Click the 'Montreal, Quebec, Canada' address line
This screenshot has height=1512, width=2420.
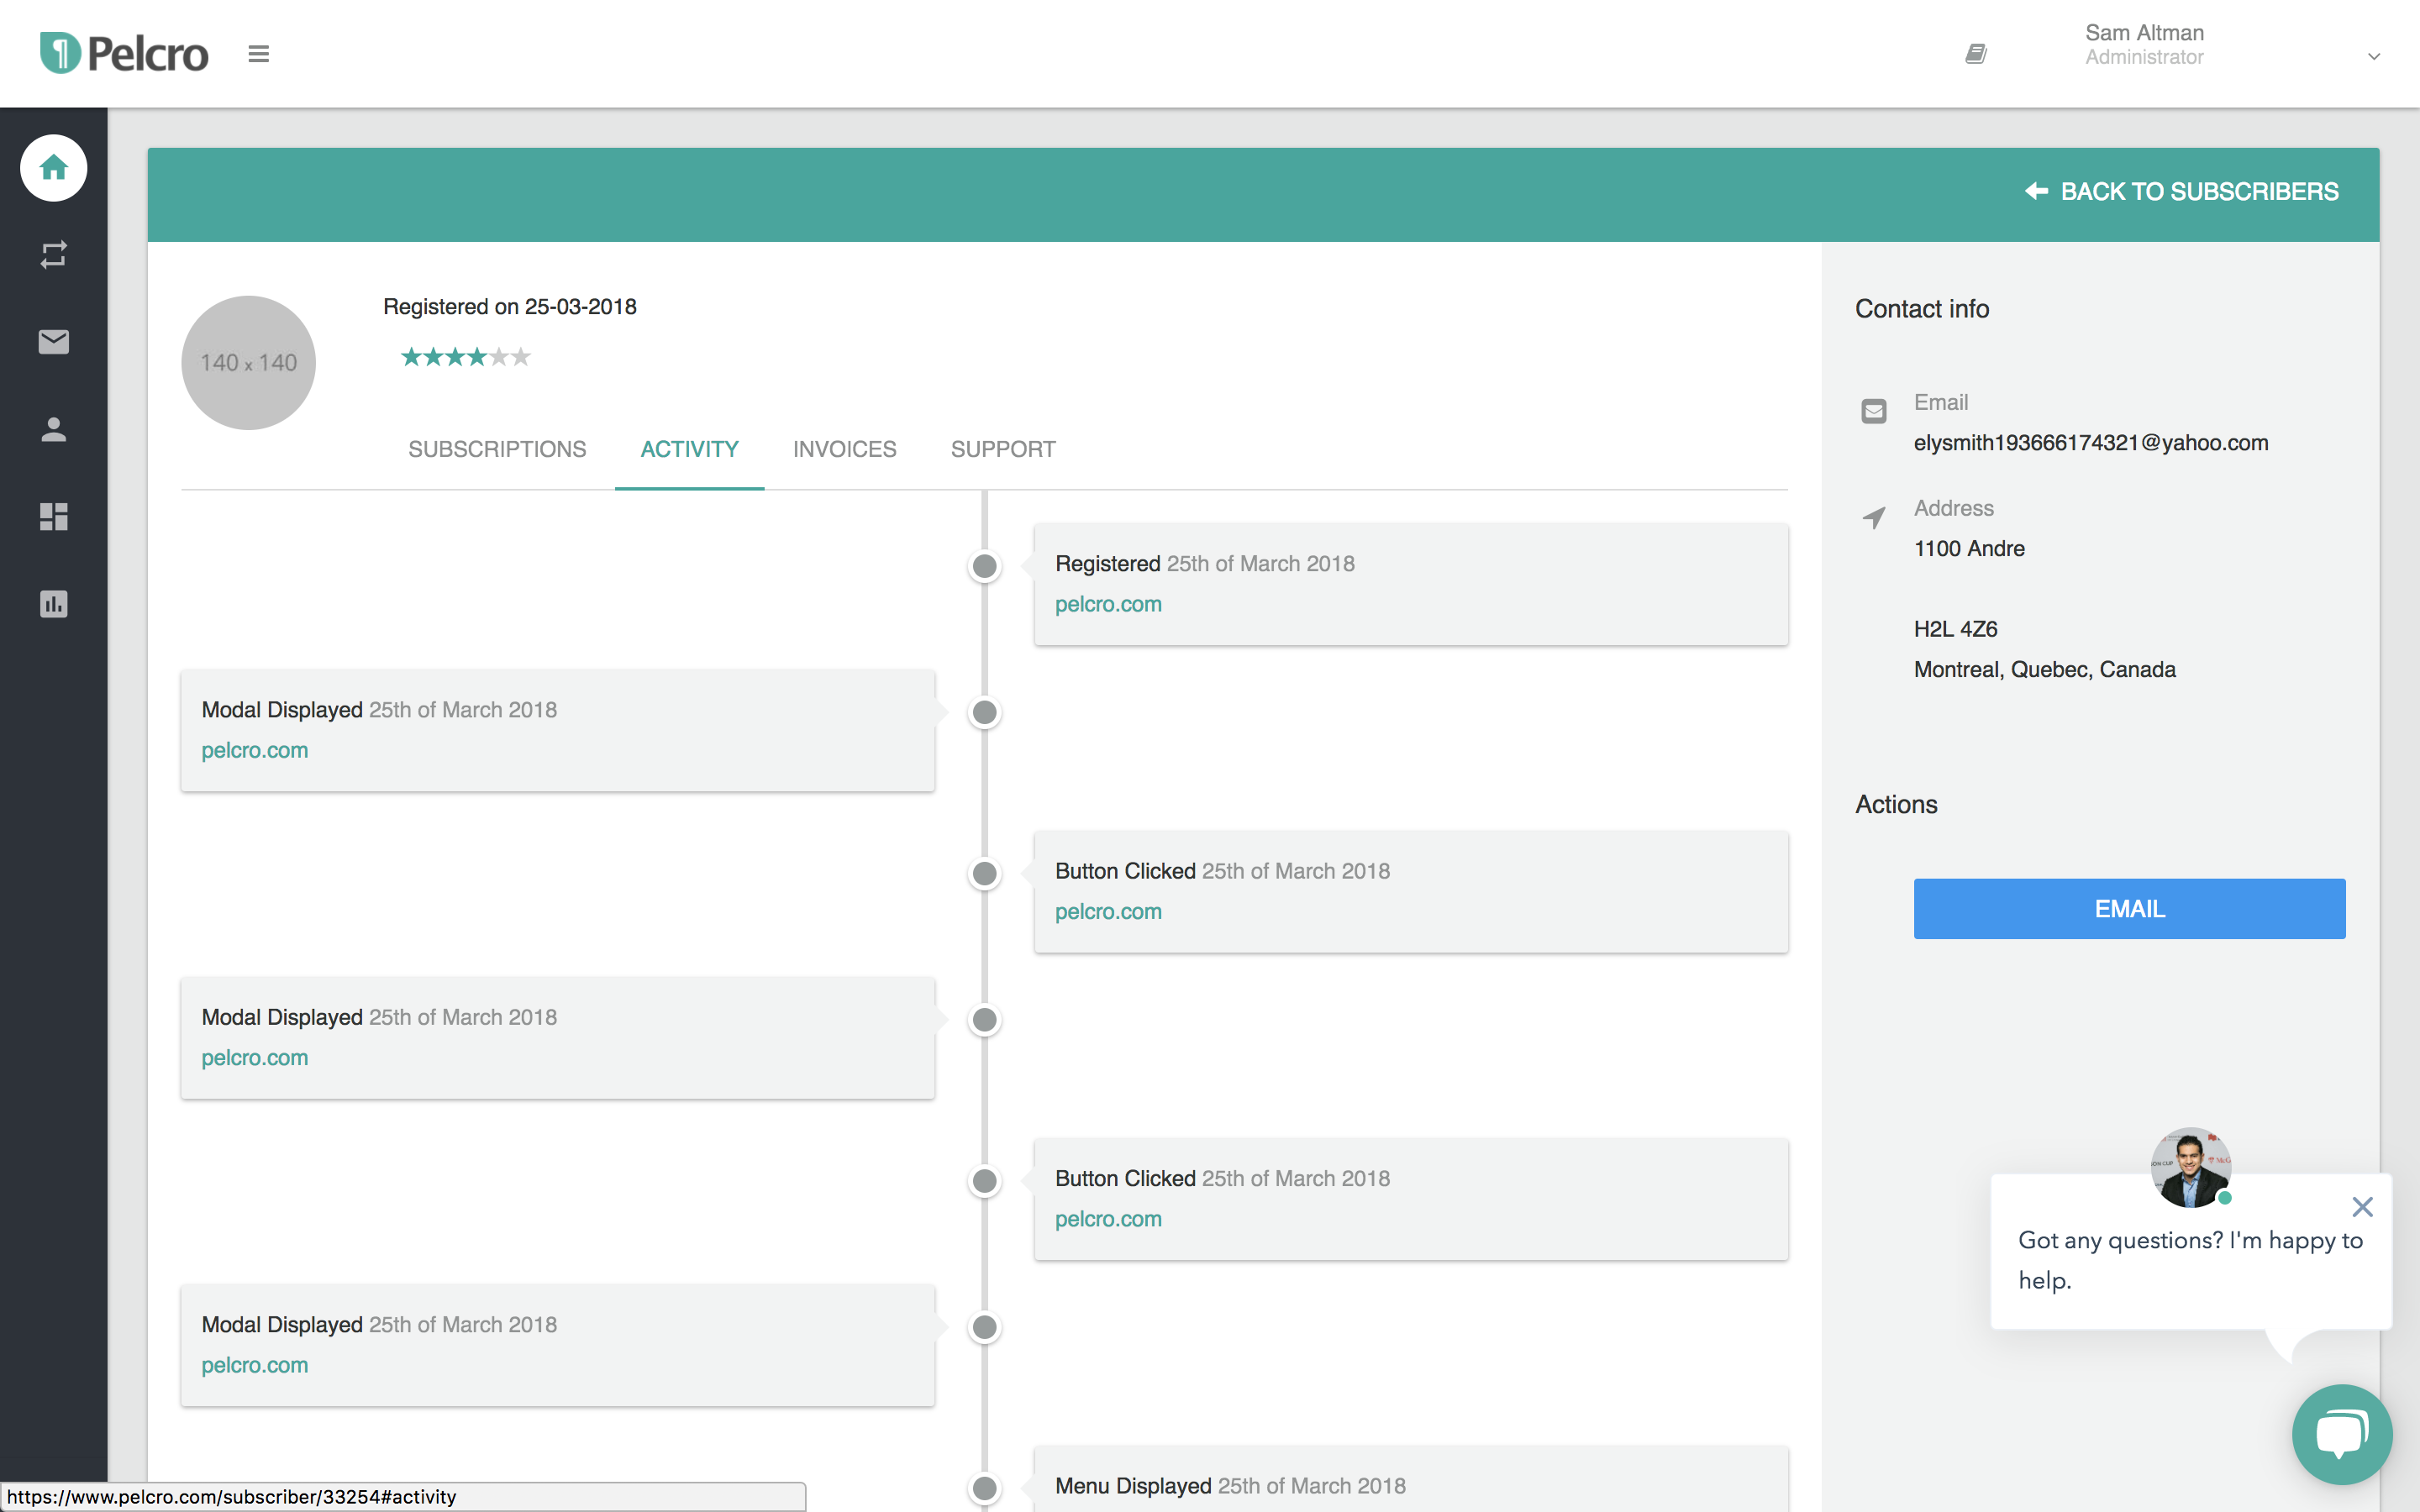(x=2045, y=670)
